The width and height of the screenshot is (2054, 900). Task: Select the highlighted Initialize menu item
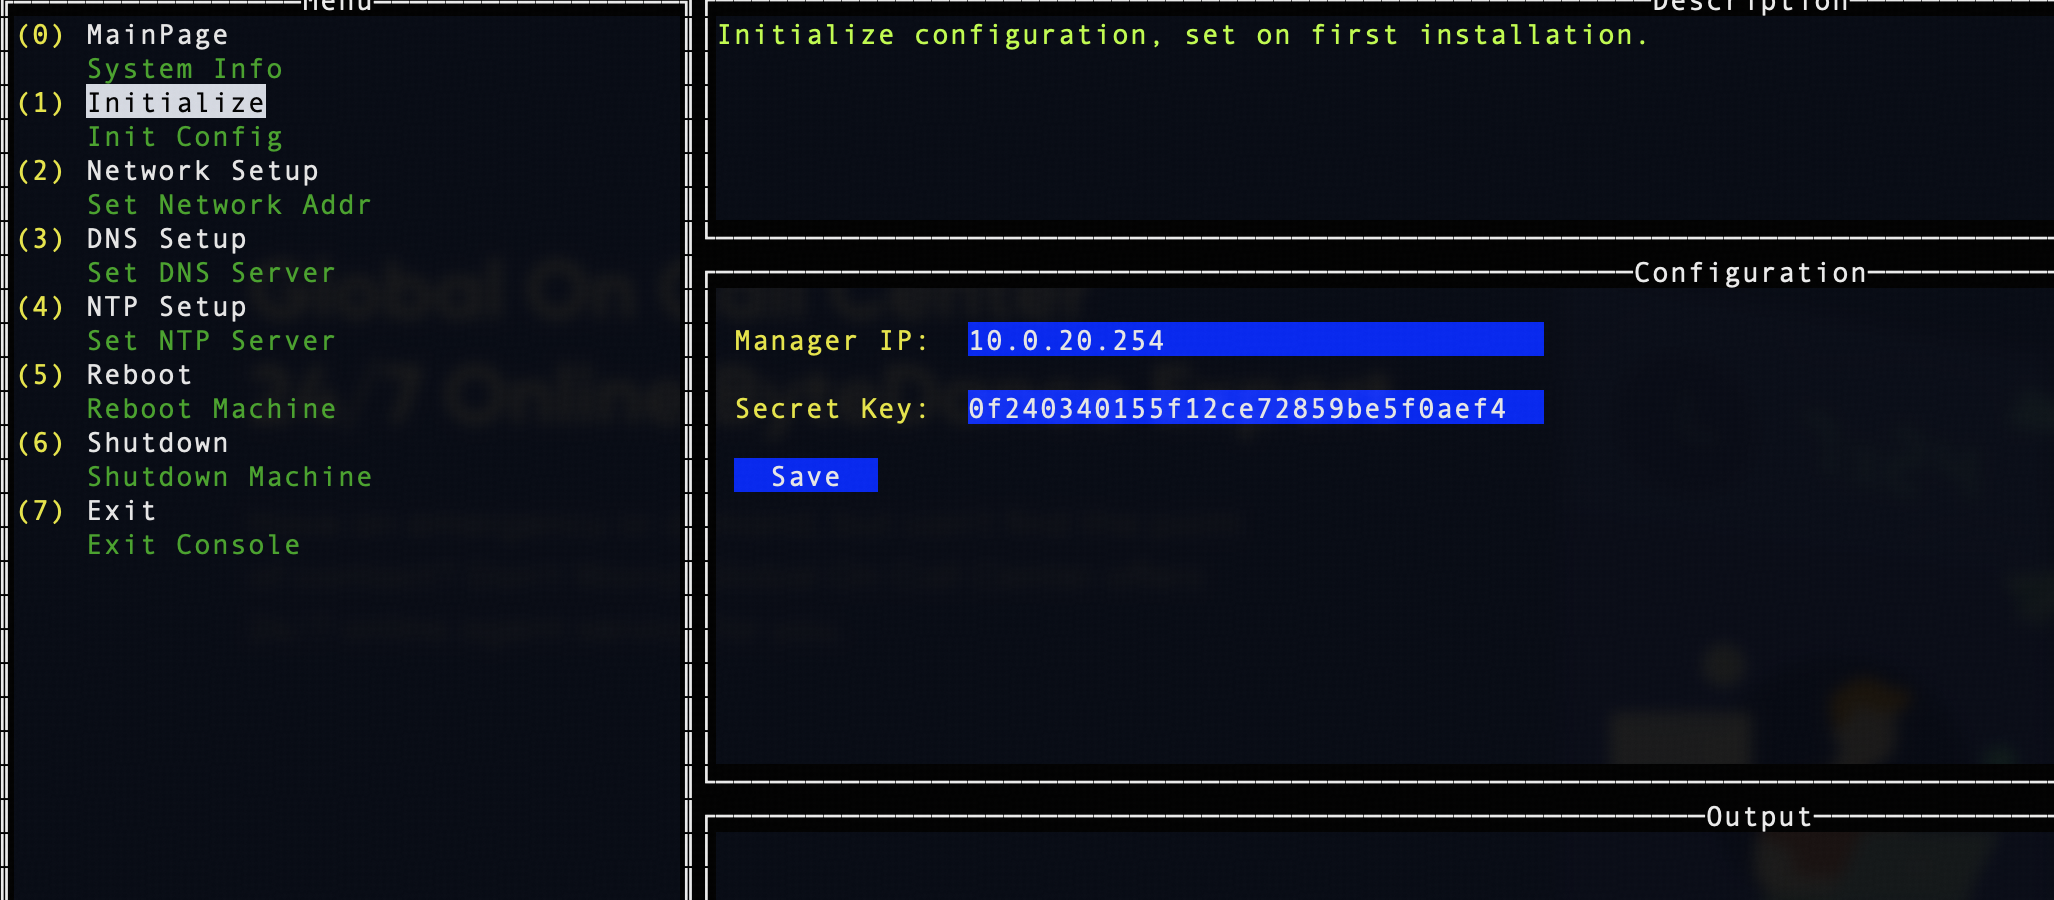pos(176,103)
